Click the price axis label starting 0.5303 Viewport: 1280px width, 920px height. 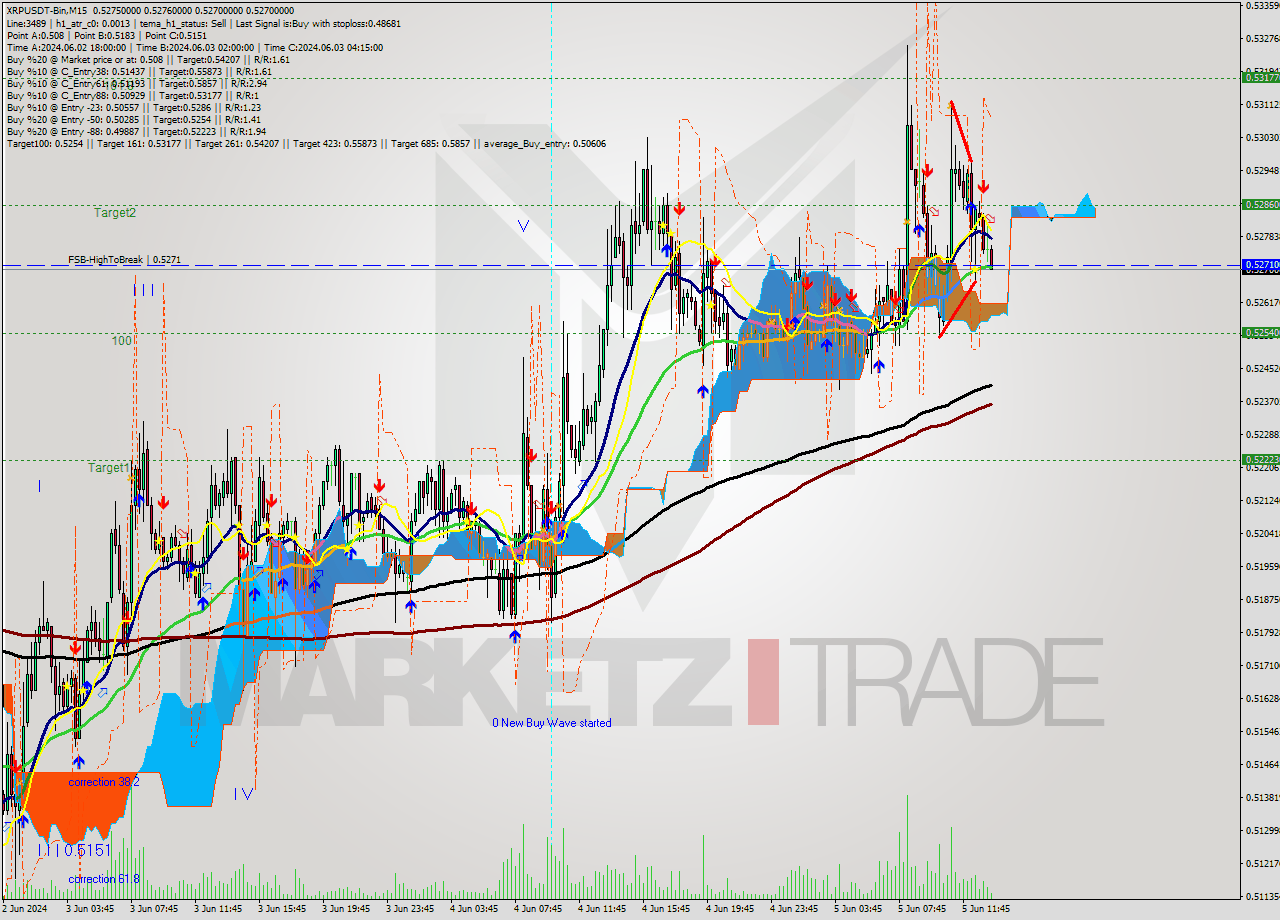[x=1261, y=137]
